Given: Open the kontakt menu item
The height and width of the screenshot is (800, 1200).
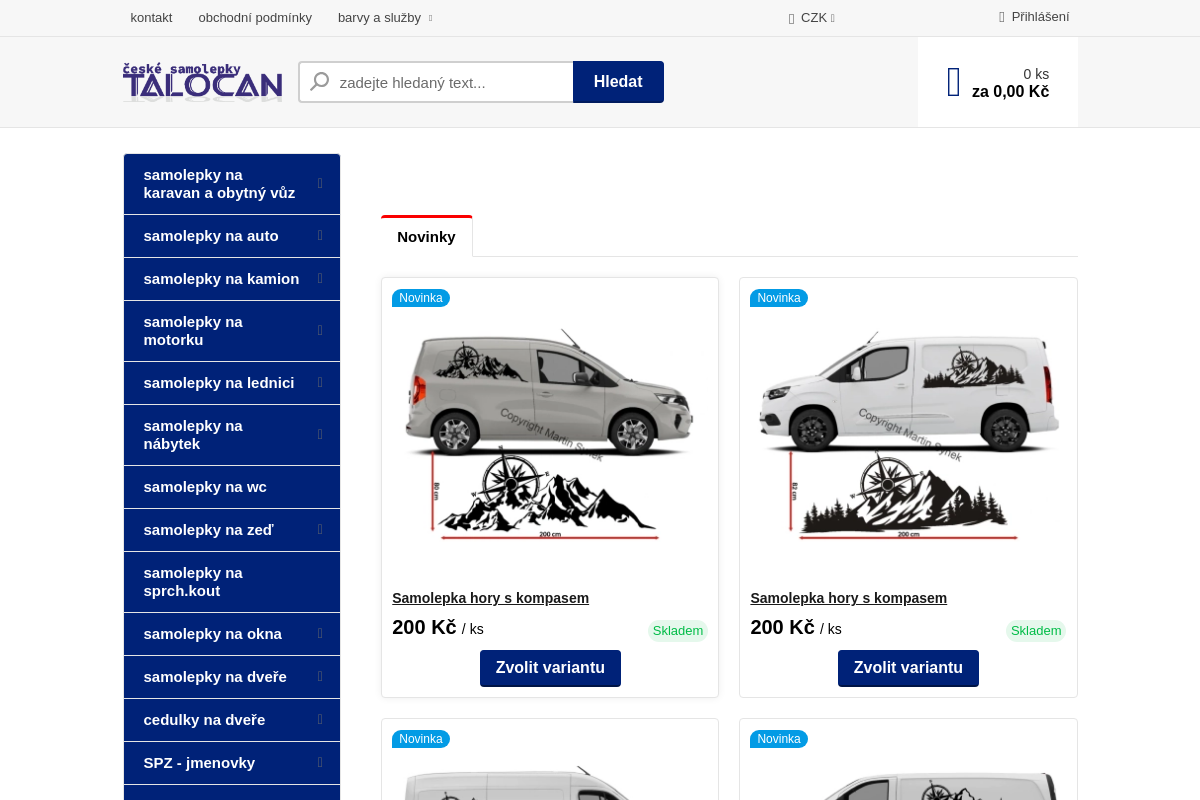Looking at the screenshot, I should tap(151, 18).
